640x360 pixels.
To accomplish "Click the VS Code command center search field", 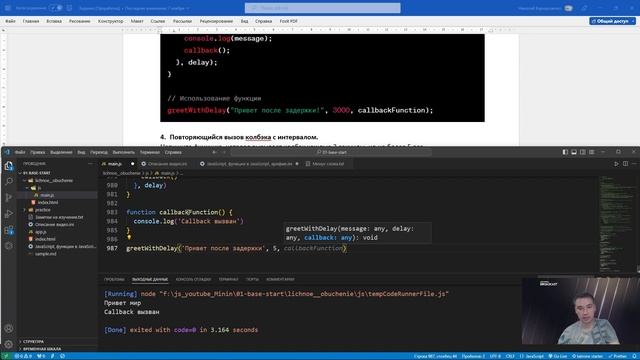I will tap(331, 152).
